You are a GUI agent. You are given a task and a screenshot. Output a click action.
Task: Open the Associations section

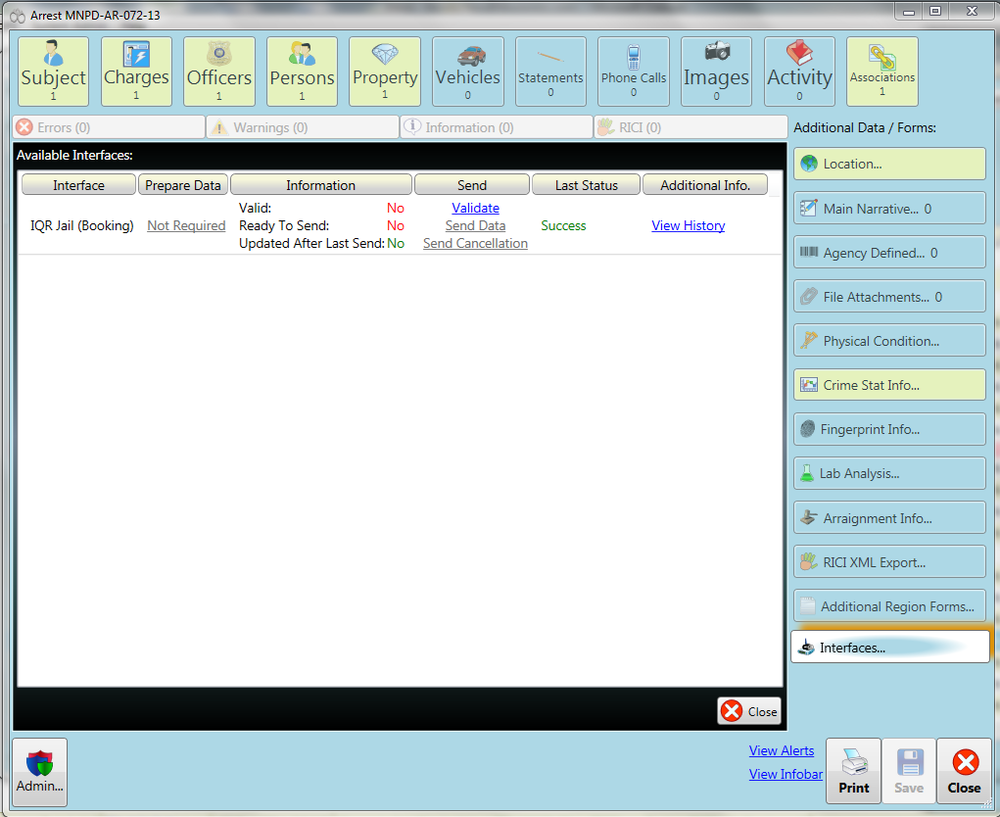pos(881,71)
